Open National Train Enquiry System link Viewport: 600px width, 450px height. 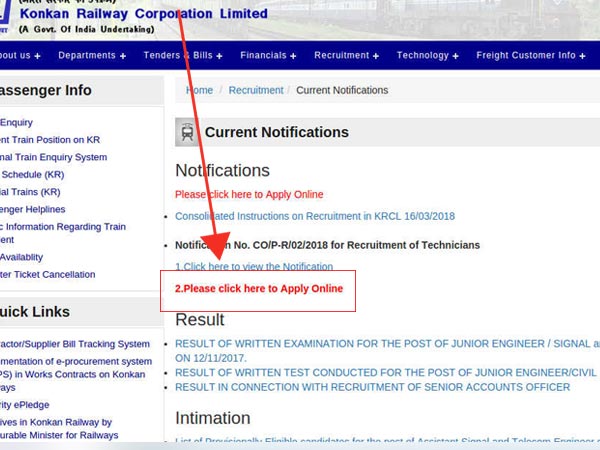coord(53,157)
